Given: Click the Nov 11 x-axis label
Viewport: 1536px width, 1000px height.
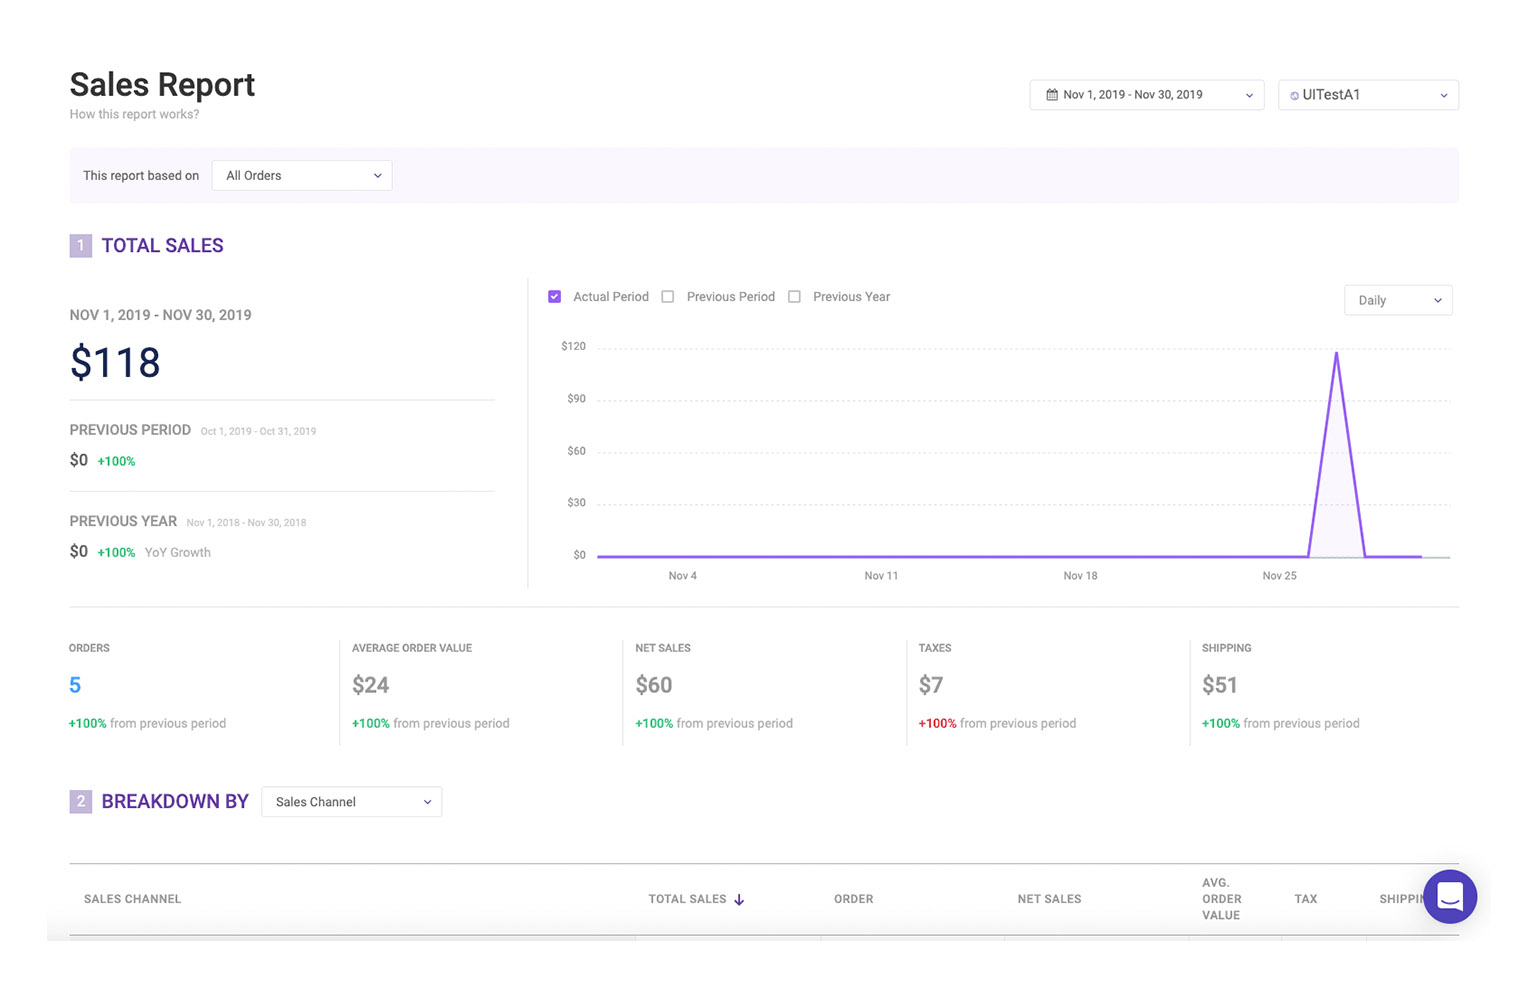Looking at the screenshot, I should (881, 576).
